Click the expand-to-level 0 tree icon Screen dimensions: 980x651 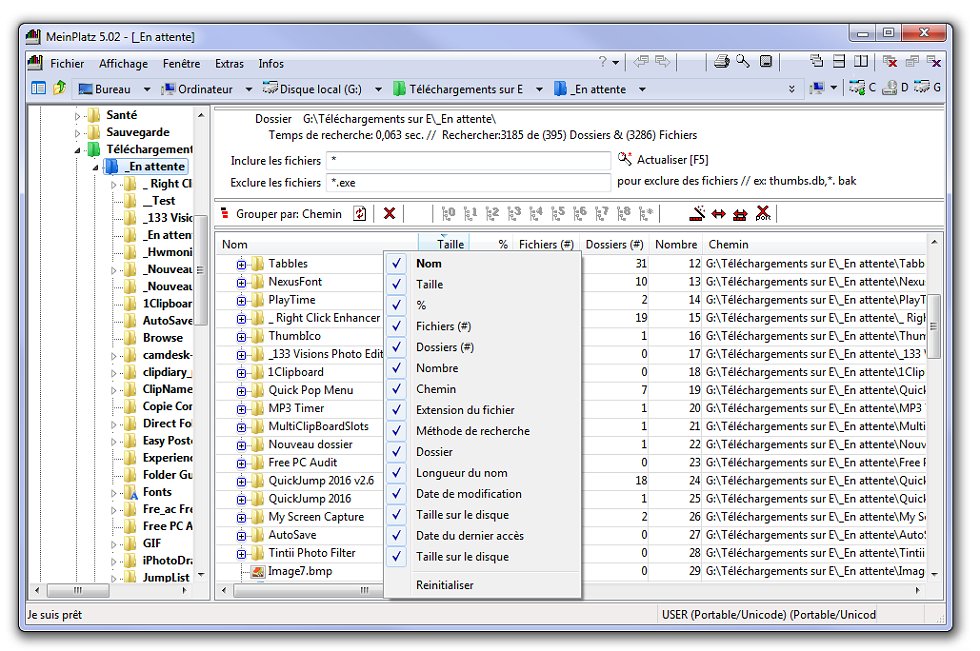(448, 214)
